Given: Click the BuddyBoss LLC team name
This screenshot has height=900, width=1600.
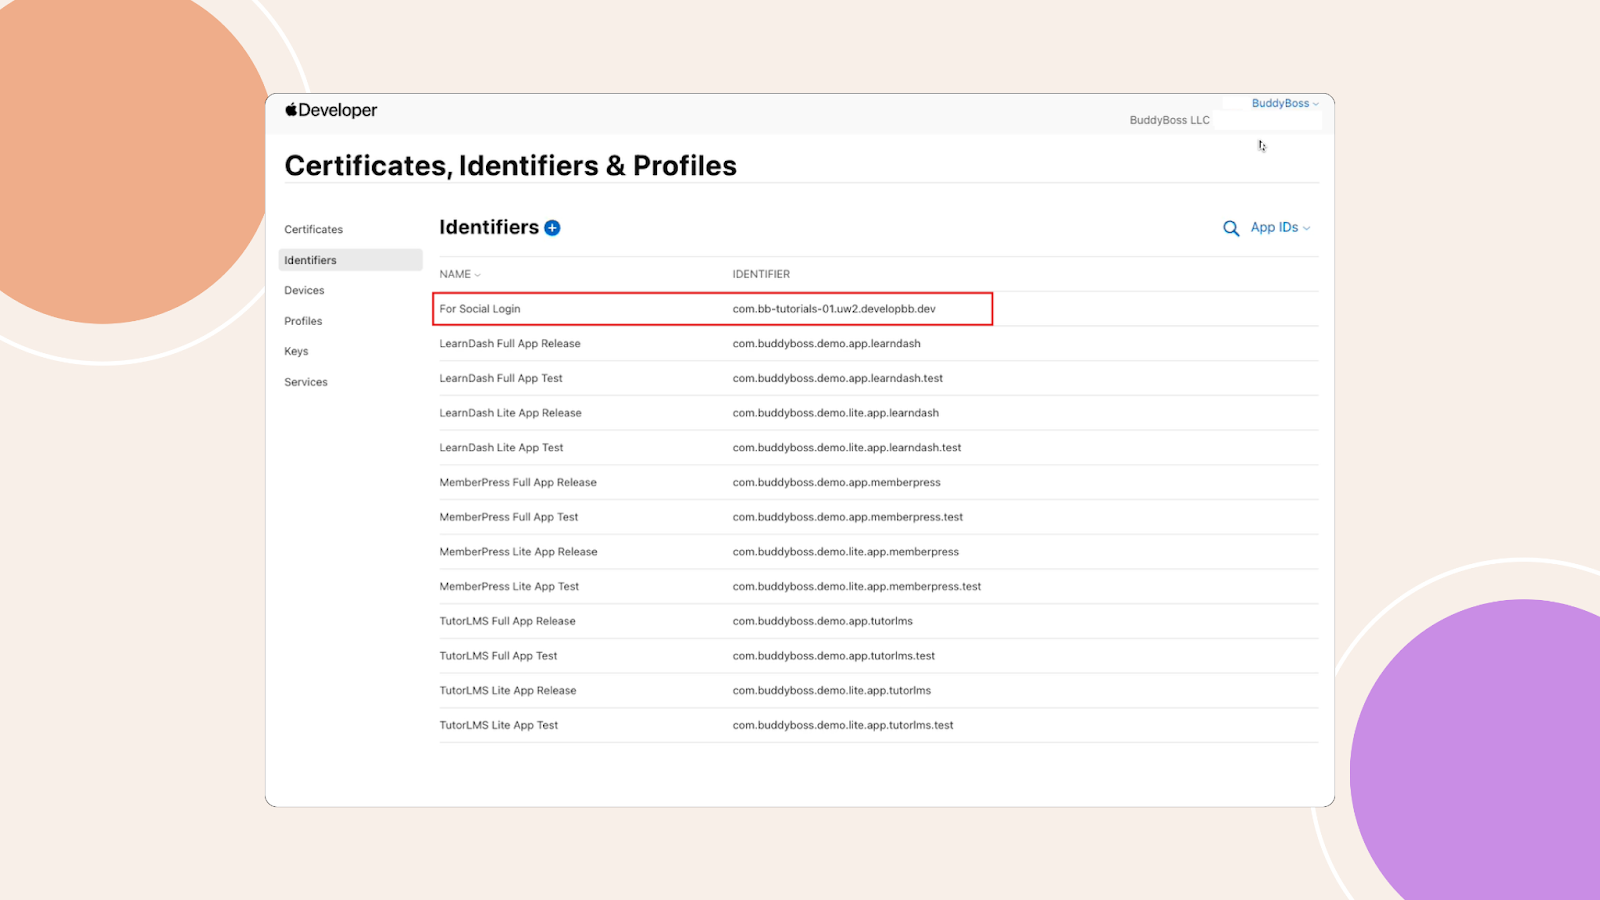Looking at the screenshot, I should (1170, 120).
